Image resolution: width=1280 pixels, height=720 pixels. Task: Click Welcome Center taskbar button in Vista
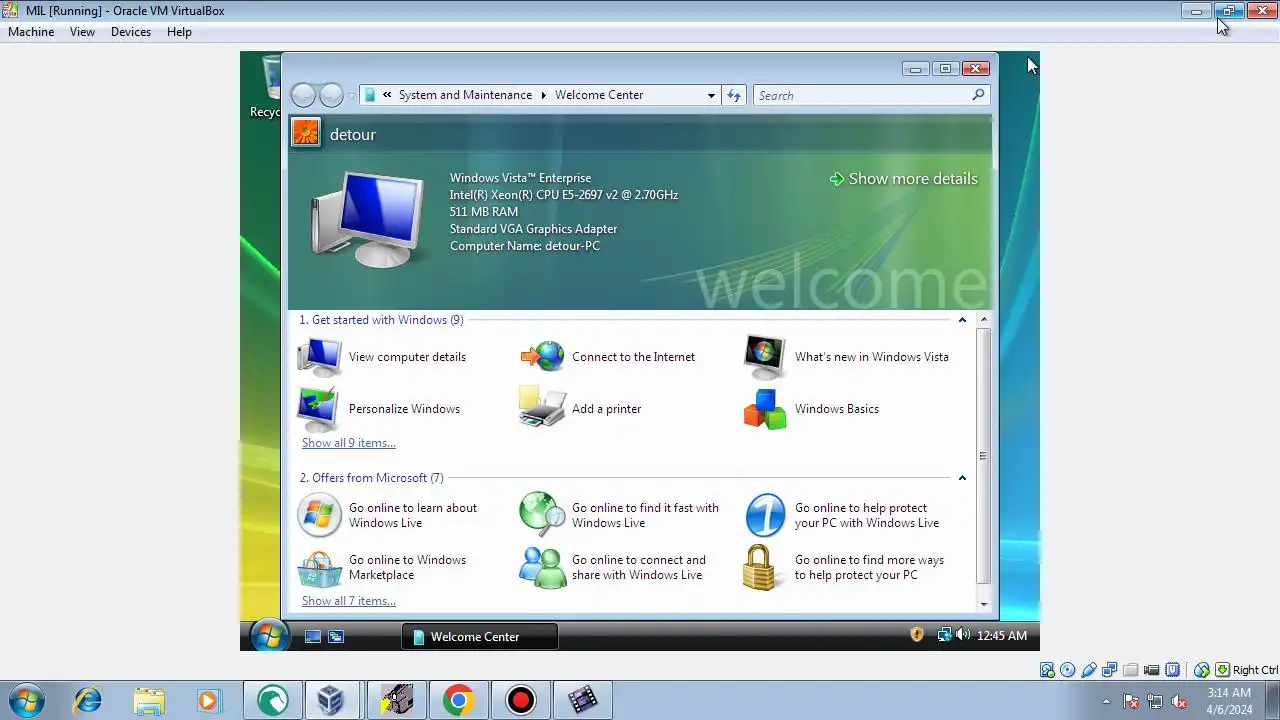(480, 636)
